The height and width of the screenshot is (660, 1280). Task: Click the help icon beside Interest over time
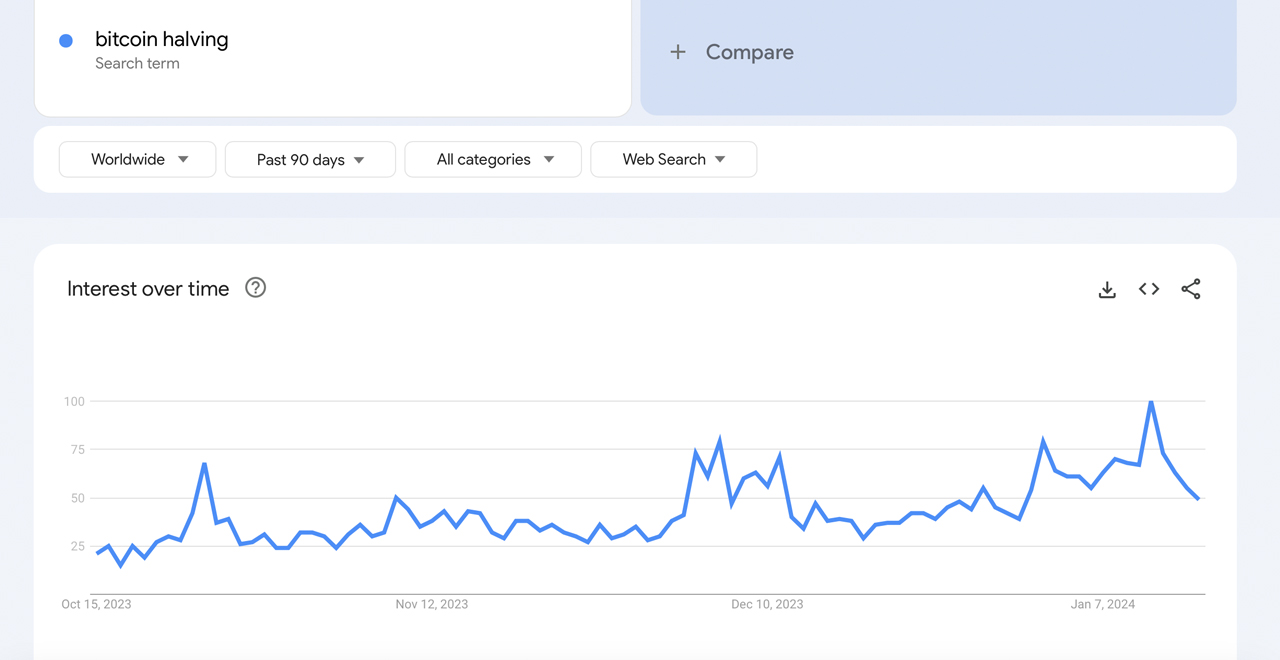[x=255, y=288]
